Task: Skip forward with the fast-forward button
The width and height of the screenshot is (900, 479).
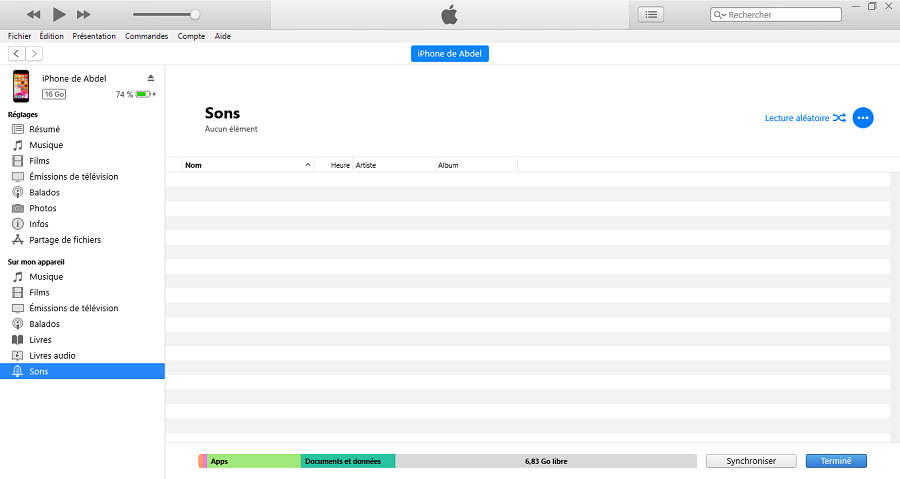Action: 83,14
